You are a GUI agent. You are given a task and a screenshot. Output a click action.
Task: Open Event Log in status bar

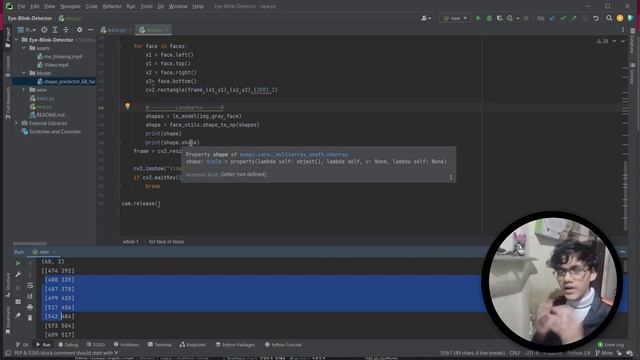(x=611, y=345)
